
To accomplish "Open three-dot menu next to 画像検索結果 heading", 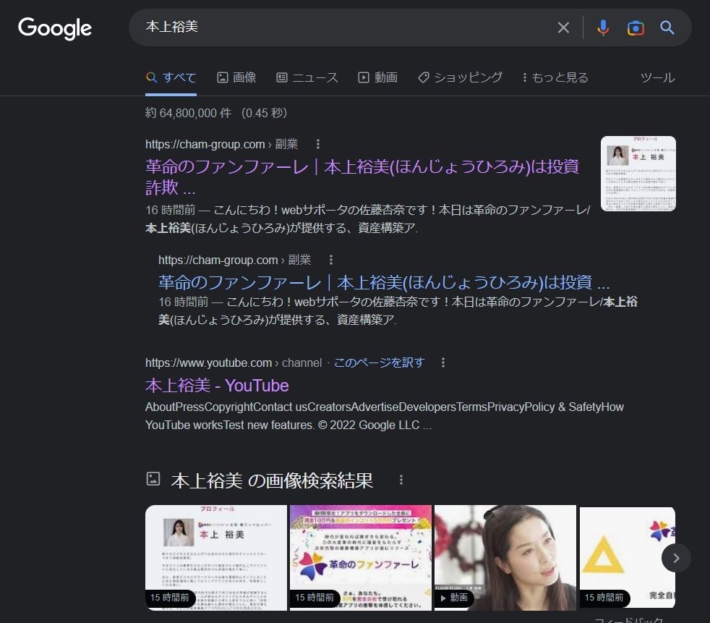I will click(x=401, y=480).
